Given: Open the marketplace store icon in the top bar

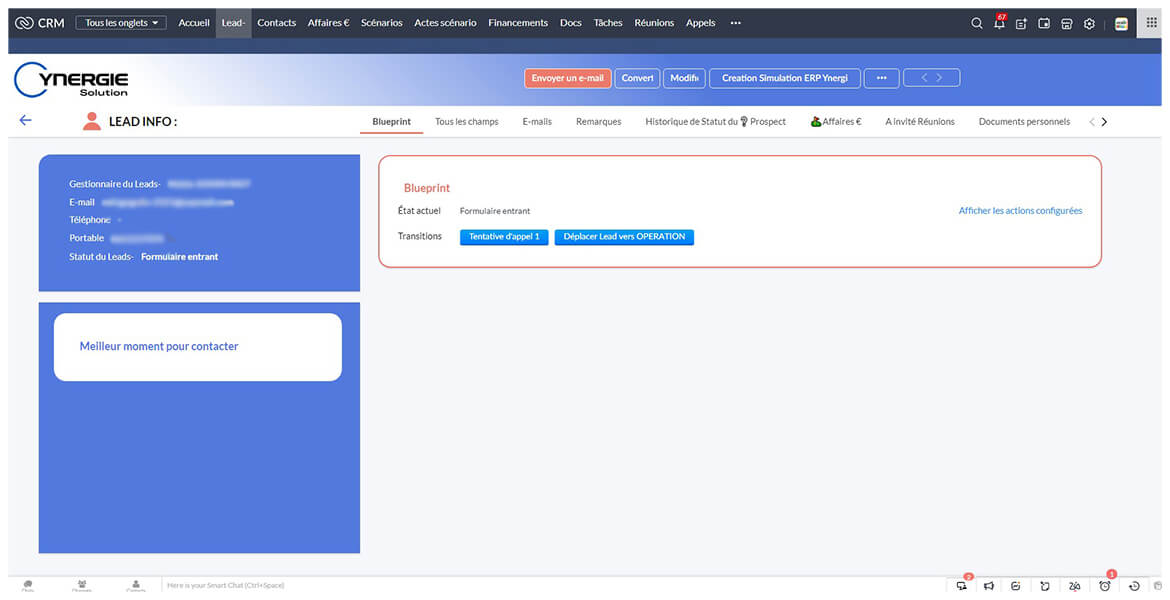Looking at the screenshot, I should tap(1067, 23).
